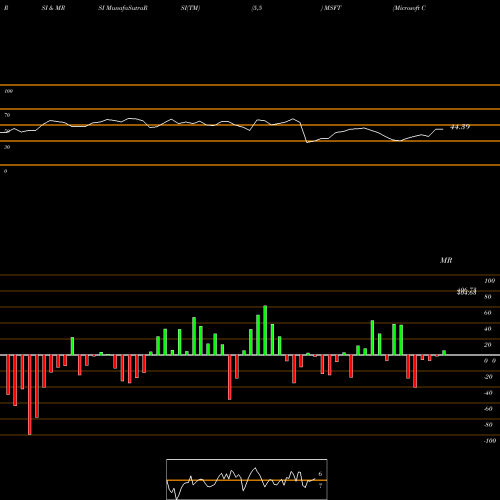Select the lowest red bar reaching -100
Screen dimensions: 500x500
tap(30, 395)
